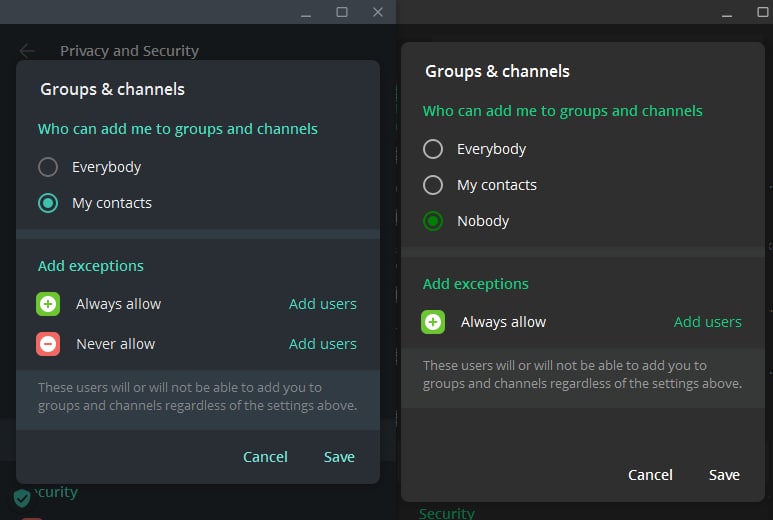
Task: Save settings in the left dialog
Action: pyautogui.click(x=339, y=457)
